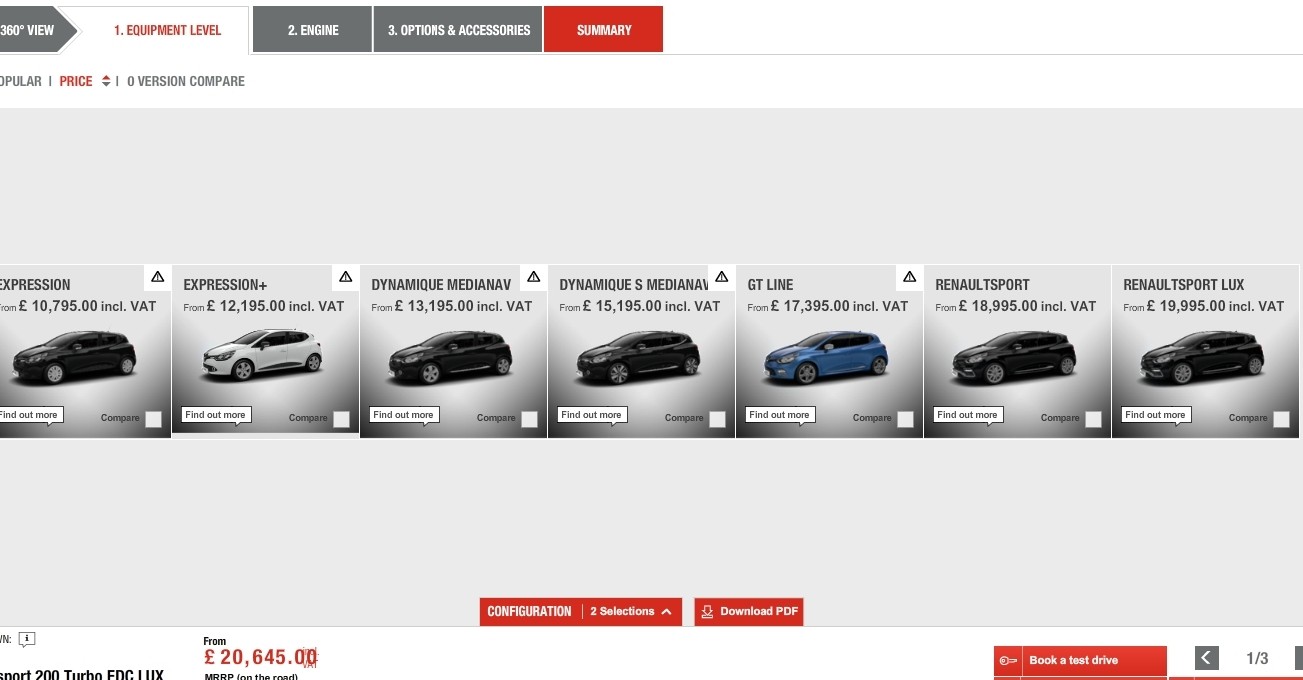Tick Compare checkbox for Dynamique S MediaNav

pos(717,420)
